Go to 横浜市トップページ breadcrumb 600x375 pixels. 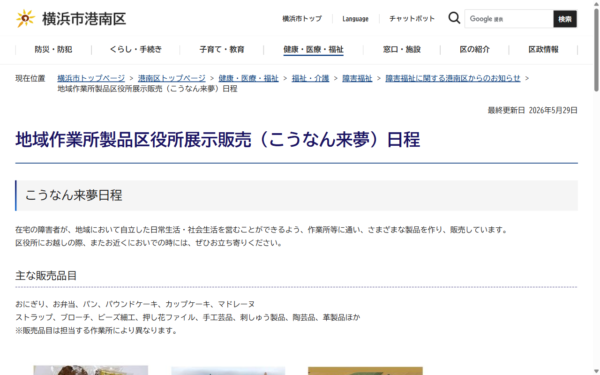pyautogui.click(x=91, y=78)
